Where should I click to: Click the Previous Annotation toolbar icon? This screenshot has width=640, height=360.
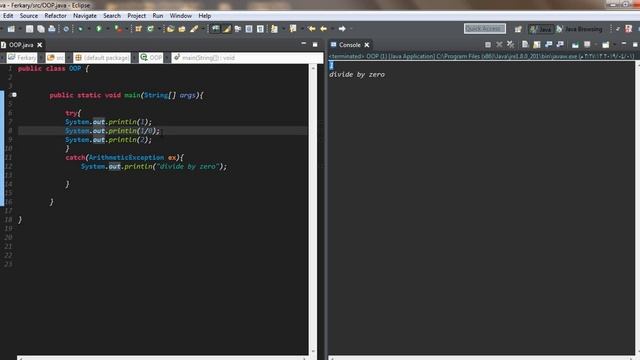coord(293,29)
